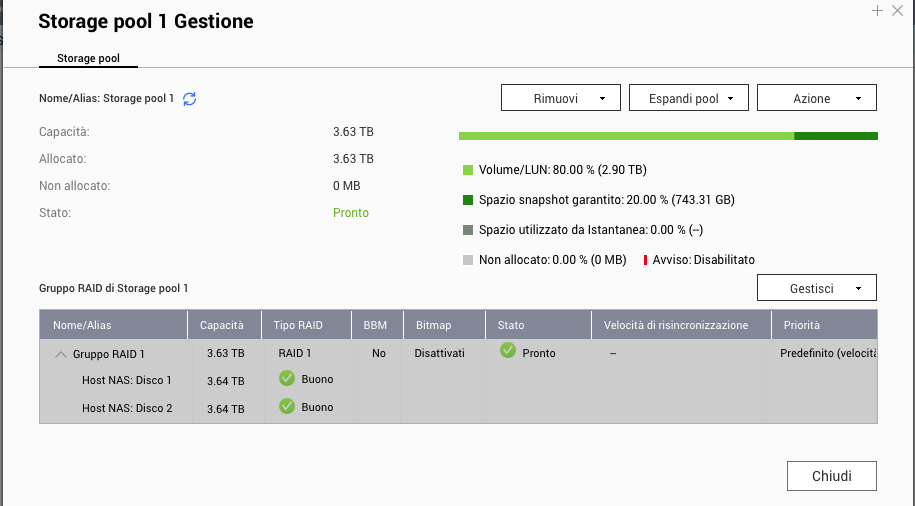Select the Host NAS: Disco 1 row
The image size is (915, 506).
(x=127, y=380)
